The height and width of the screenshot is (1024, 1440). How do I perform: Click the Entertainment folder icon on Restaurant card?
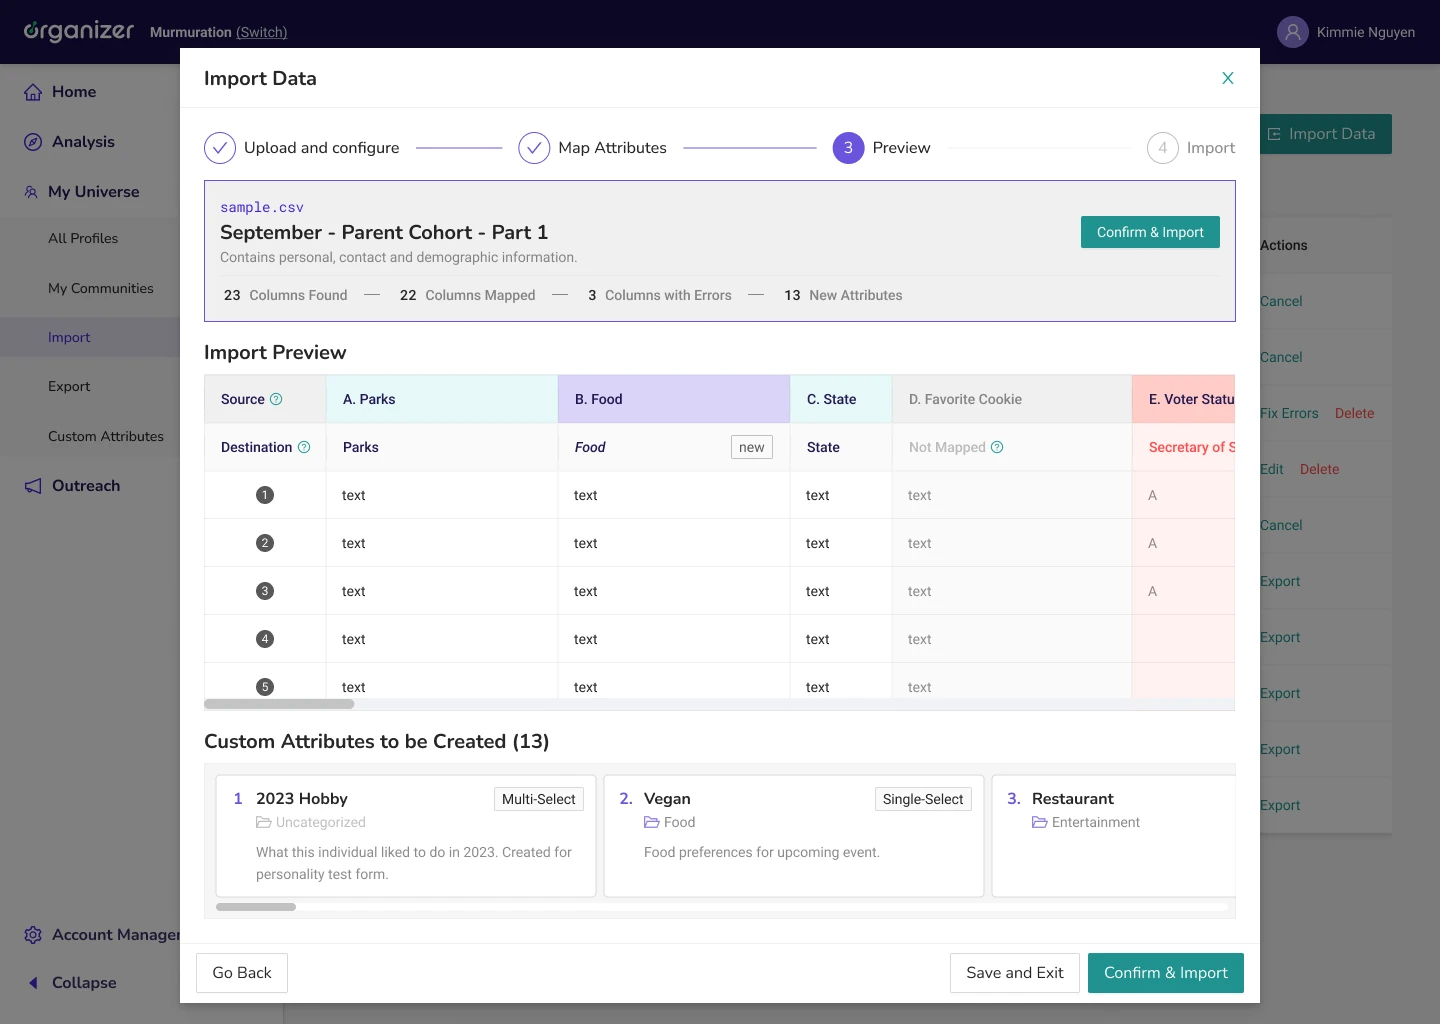pos(1040,822)
